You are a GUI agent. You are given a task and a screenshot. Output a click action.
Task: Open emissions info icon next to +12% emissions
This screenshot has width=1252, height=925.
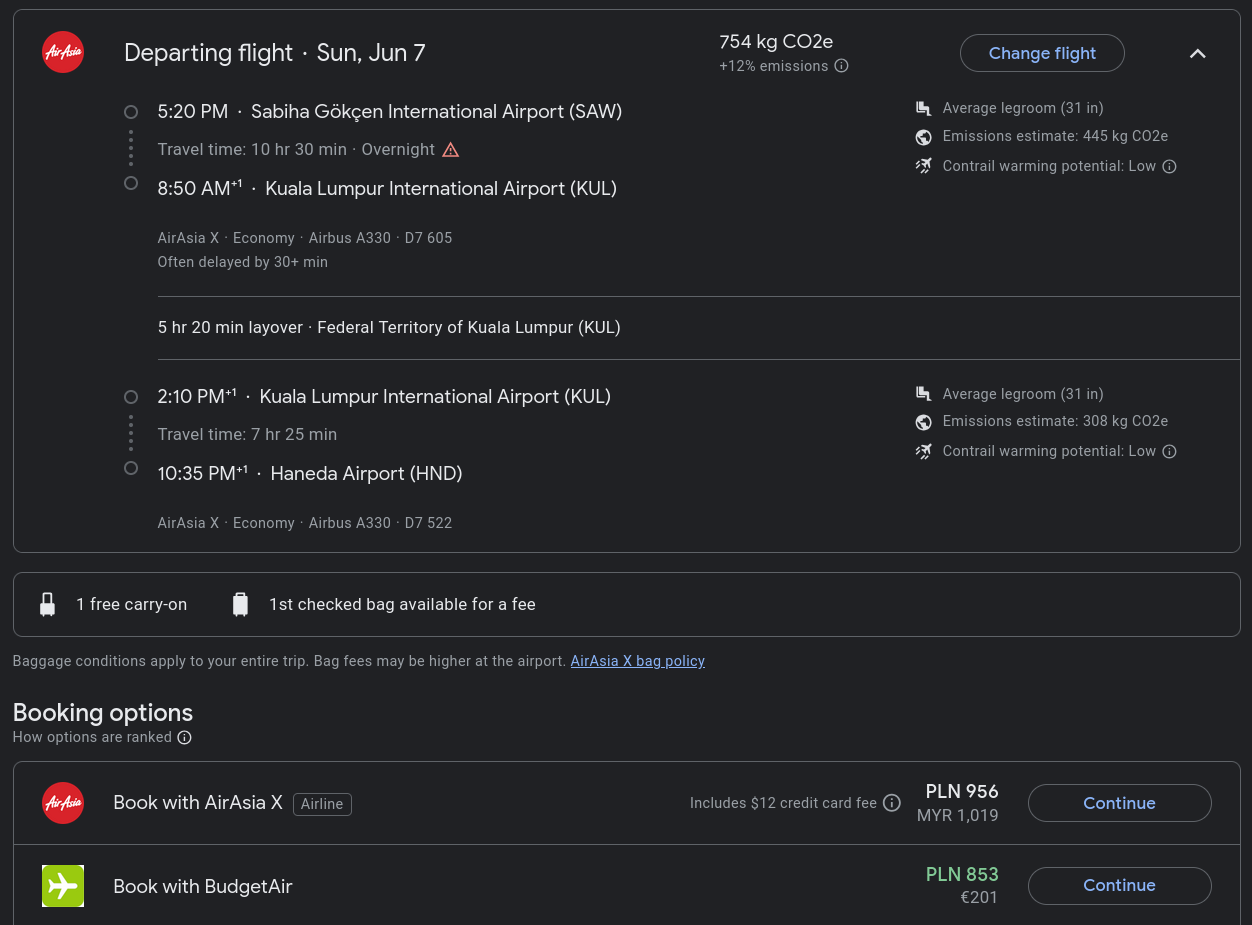(842, 66)
